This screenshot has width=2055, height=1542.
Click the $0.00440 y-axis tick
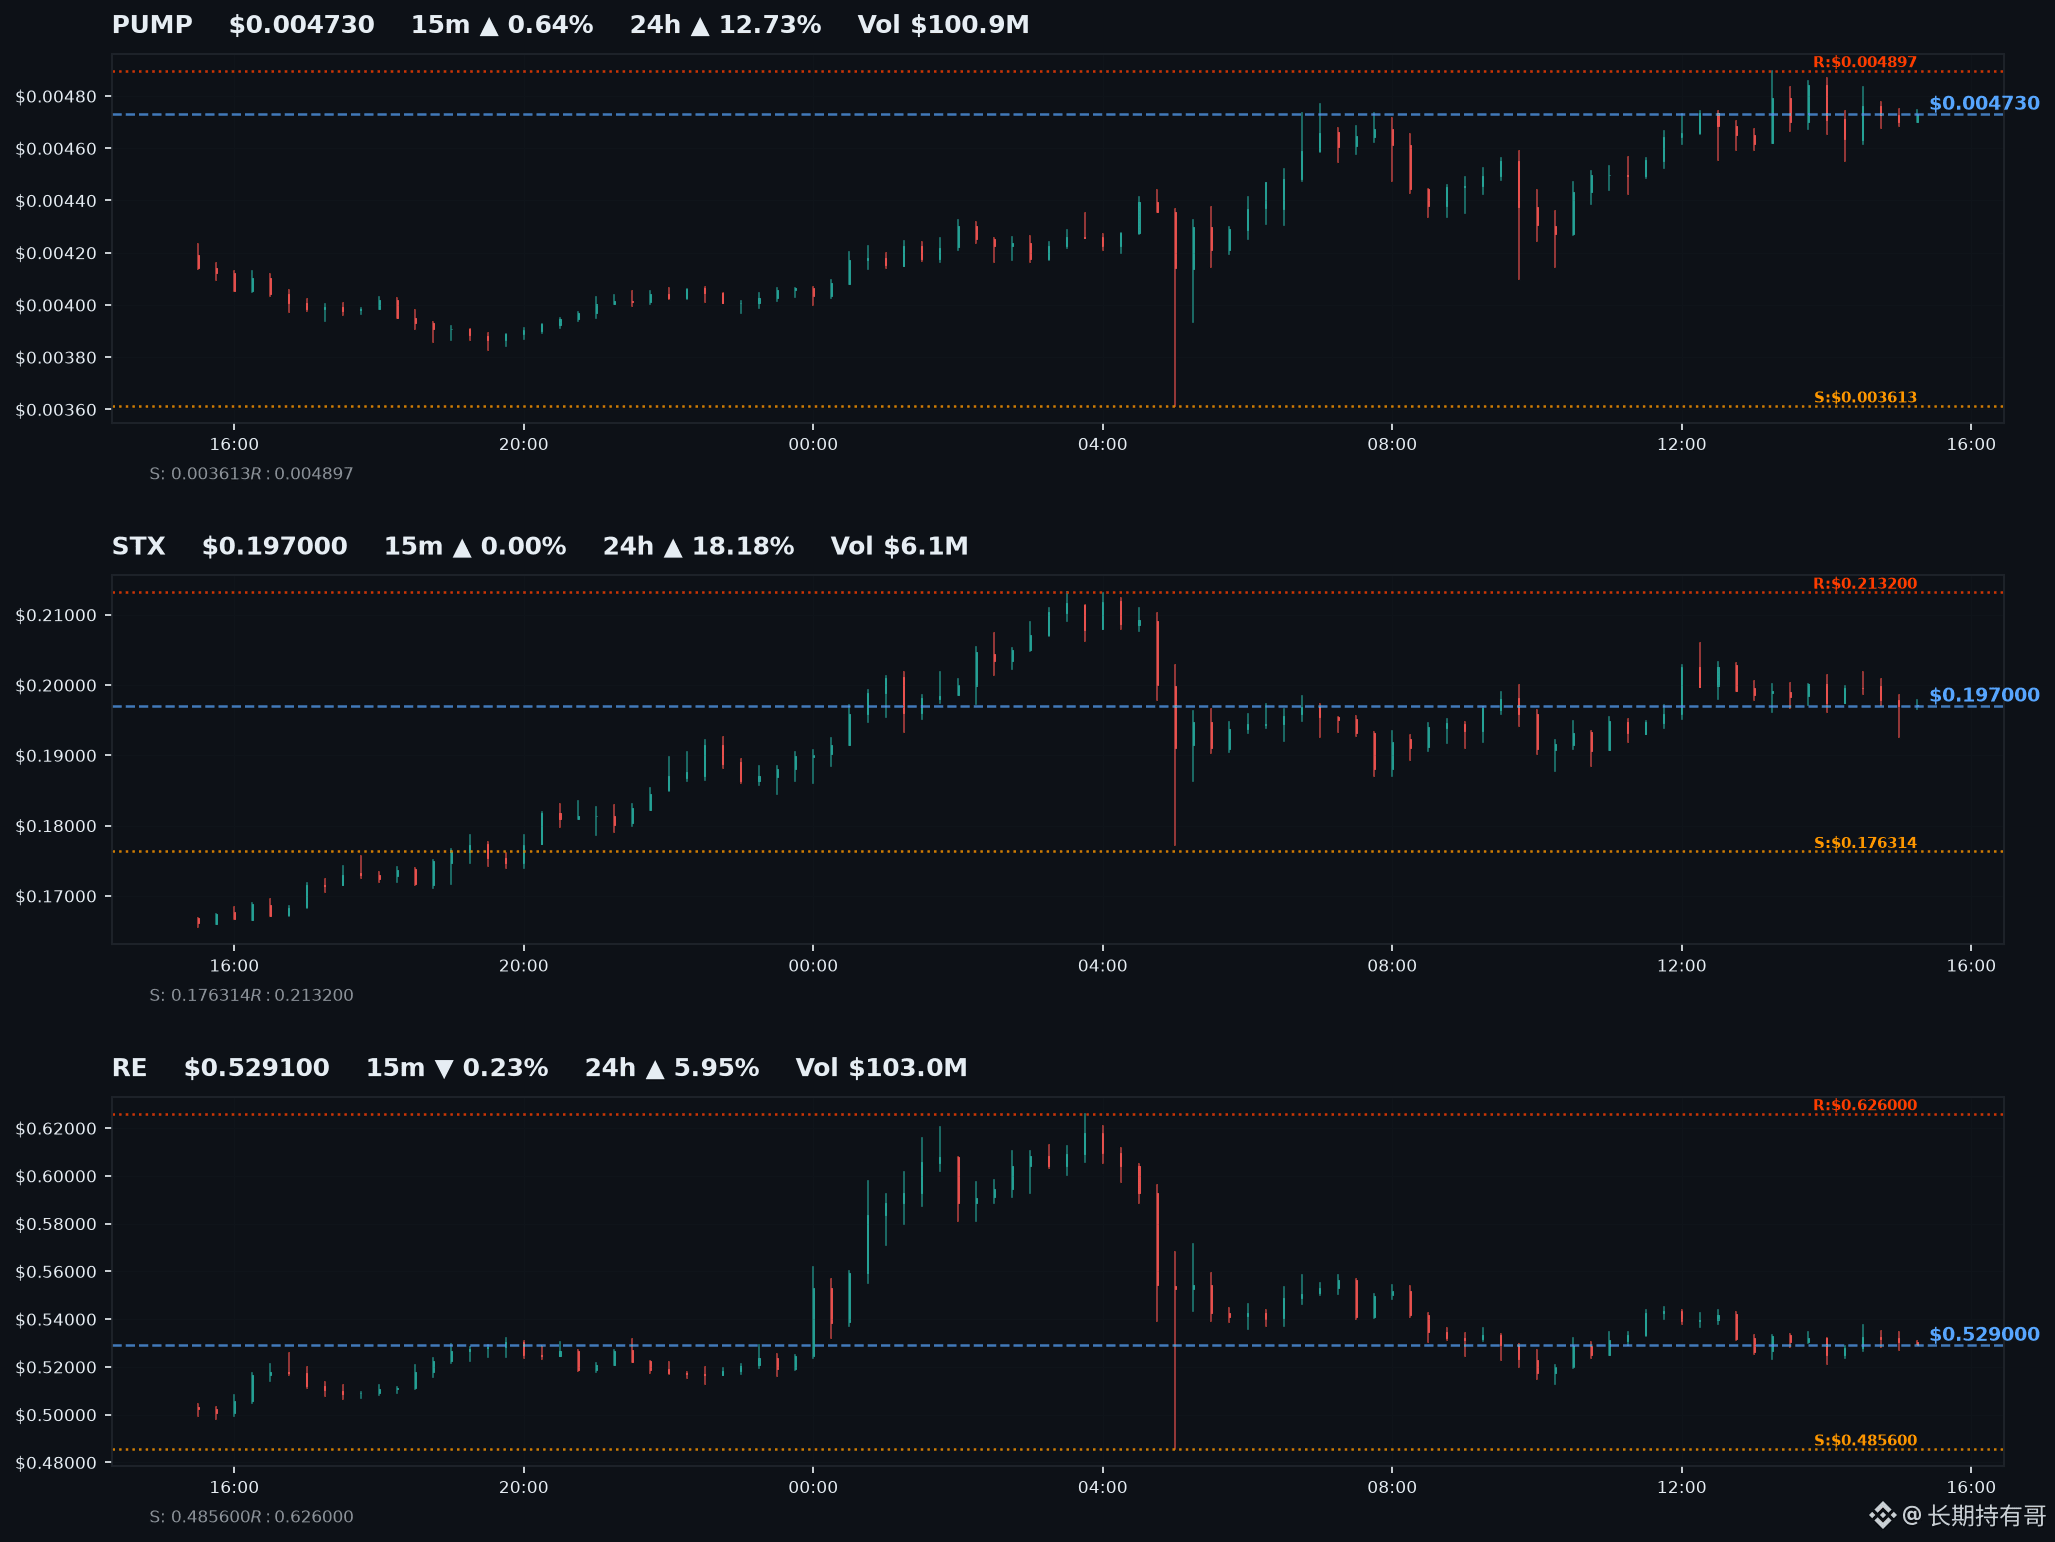coord(56,201)
